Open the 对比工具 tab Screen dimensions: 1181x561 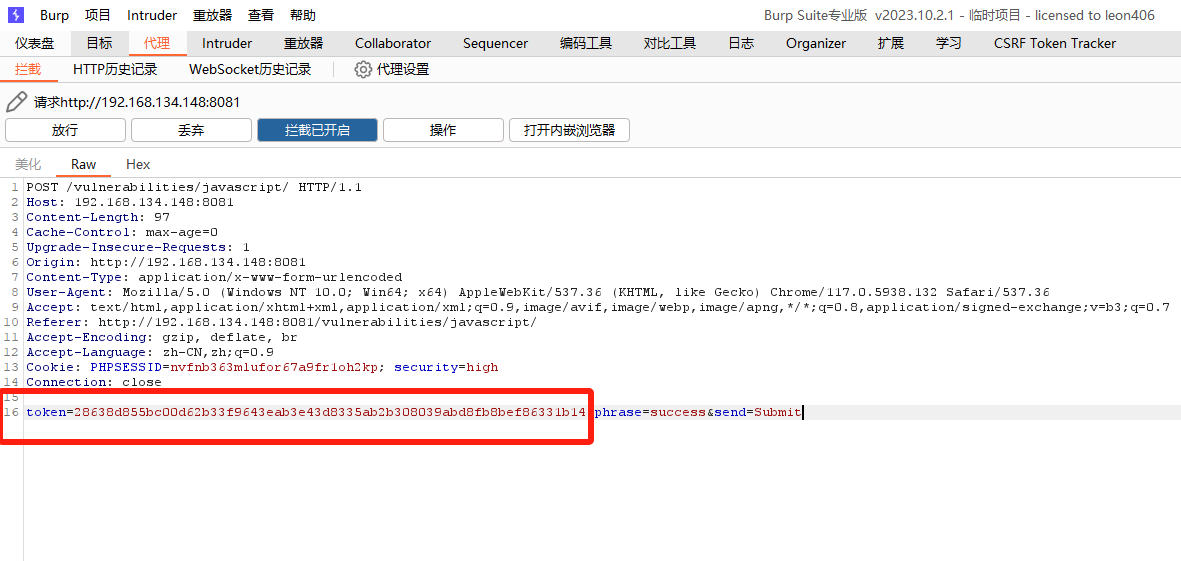coord(670,44)
